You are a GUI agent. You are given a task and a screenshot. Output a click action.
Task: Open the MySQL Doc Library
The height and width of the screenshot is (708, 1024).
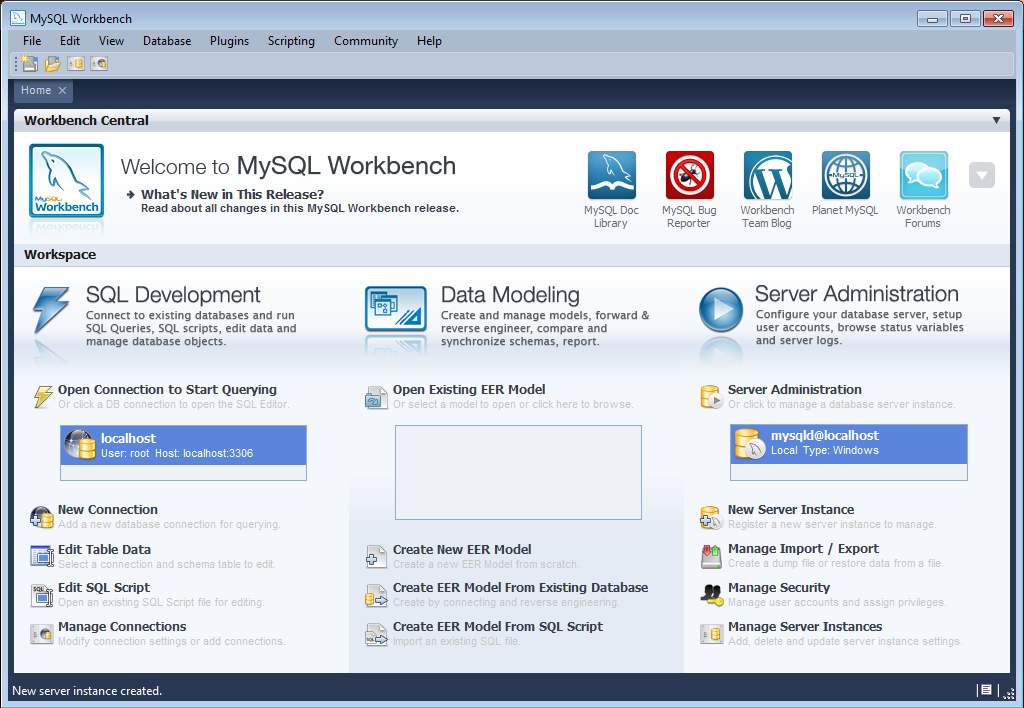(x=611, y=175)
